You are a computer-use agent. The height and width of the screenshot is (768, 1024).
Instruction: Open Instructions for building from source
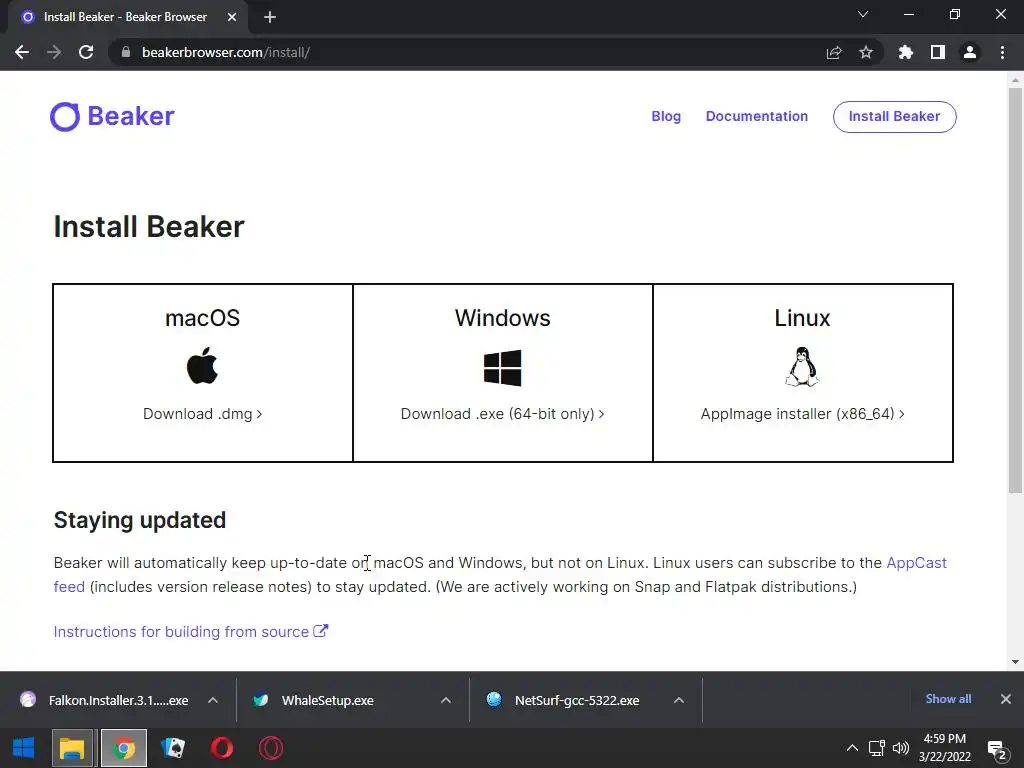(x=191, y=632)
